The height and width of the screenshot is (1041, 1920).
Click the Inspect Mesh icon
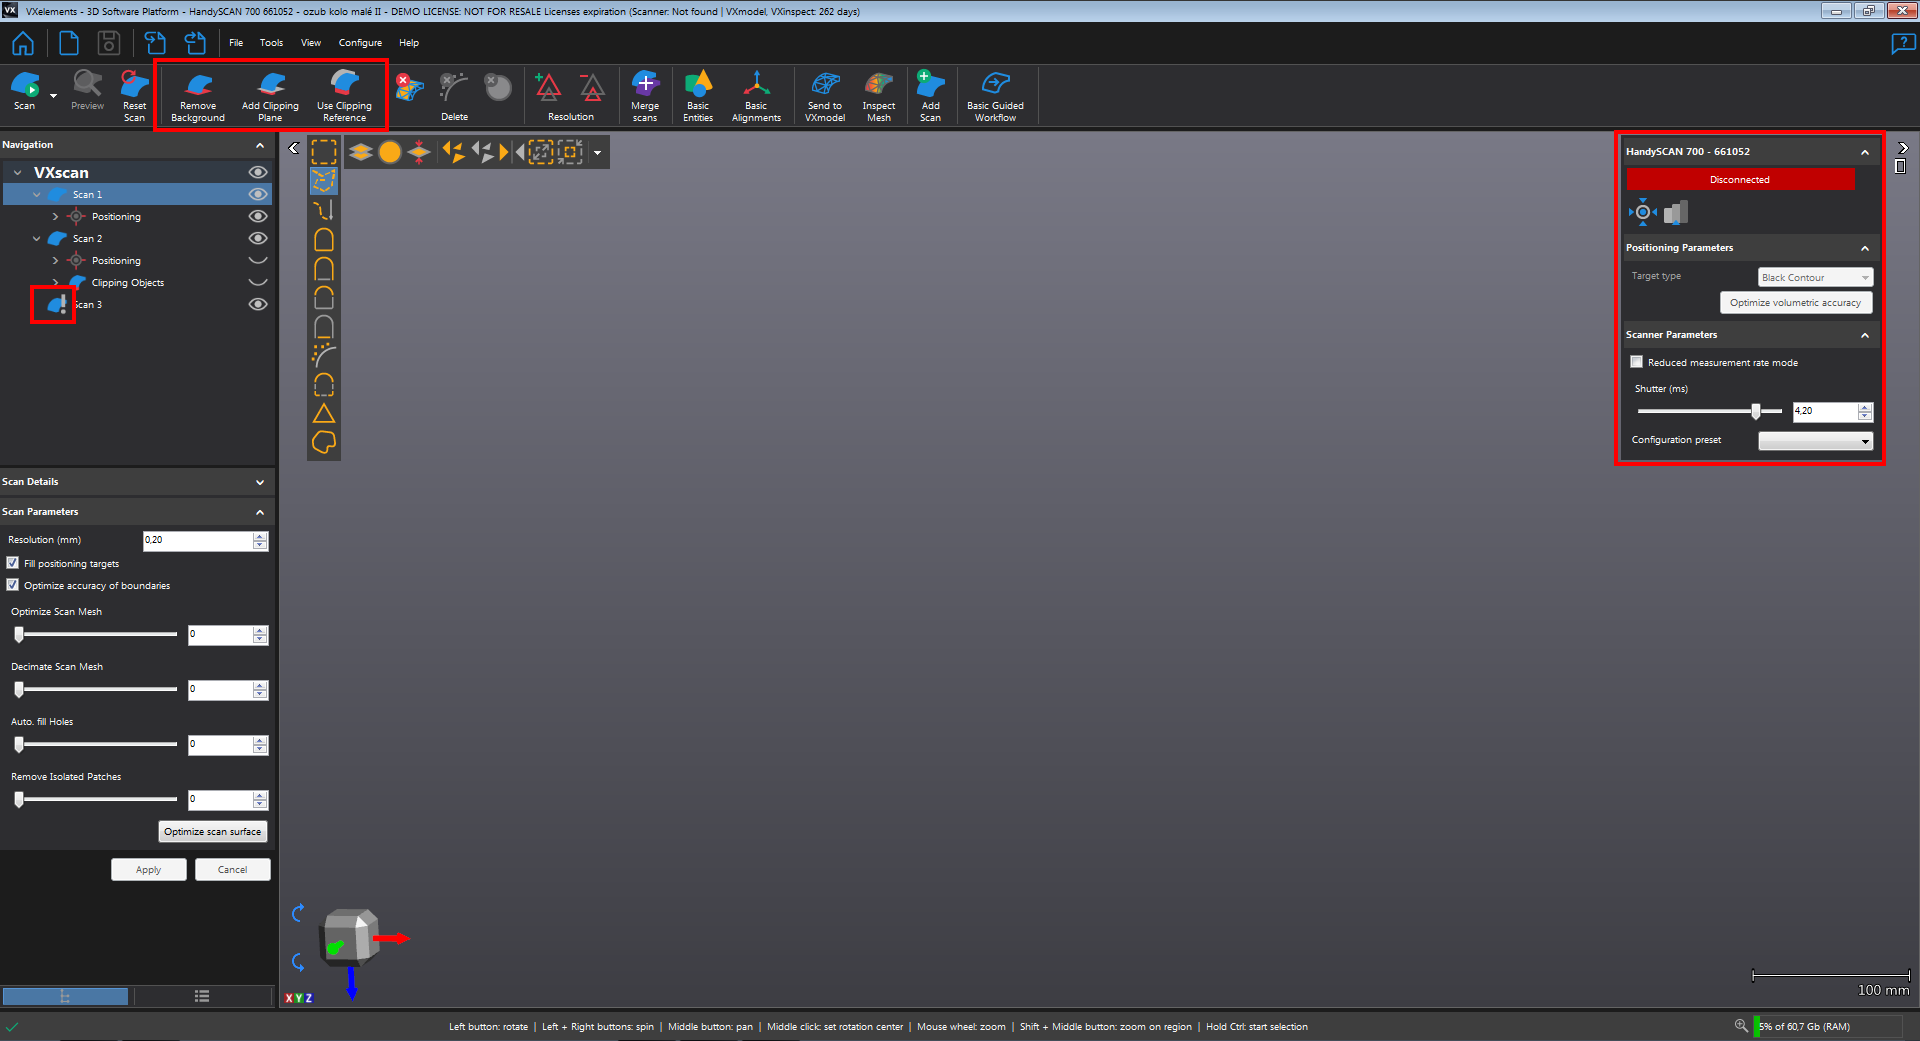tap(878, 96)
